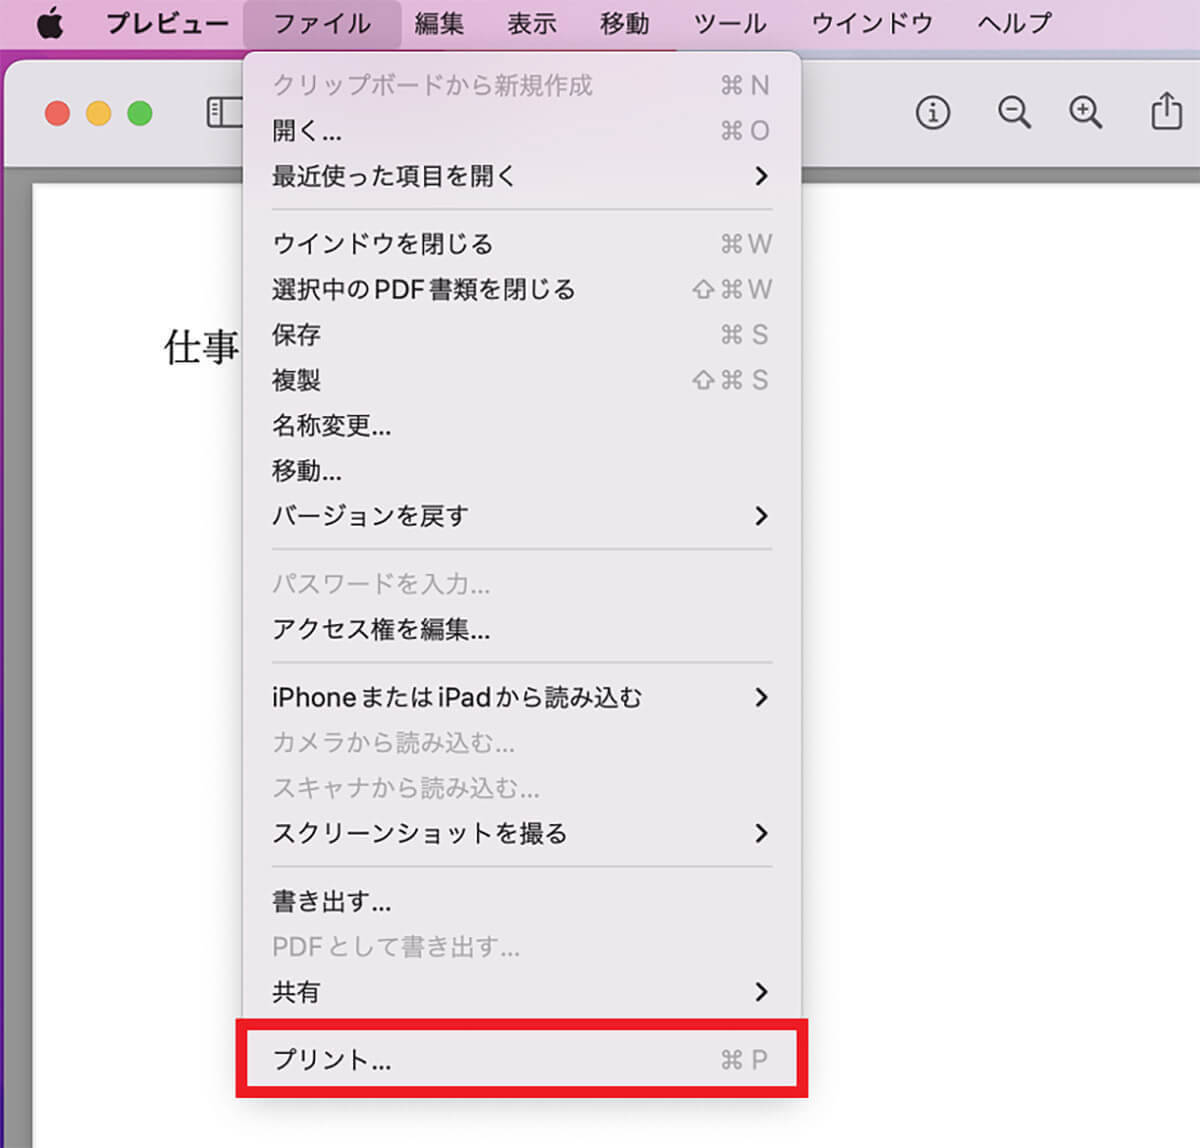Screen dimensions: 1200x1148
Task: Click the zoom out magnifier
Action: (1013, 113)
